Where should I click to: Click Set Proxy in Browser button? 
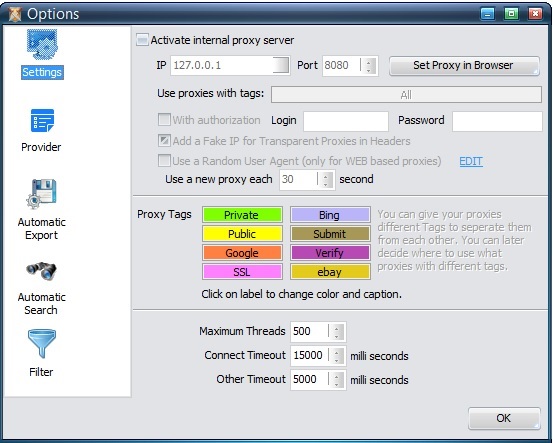point(464,66)
